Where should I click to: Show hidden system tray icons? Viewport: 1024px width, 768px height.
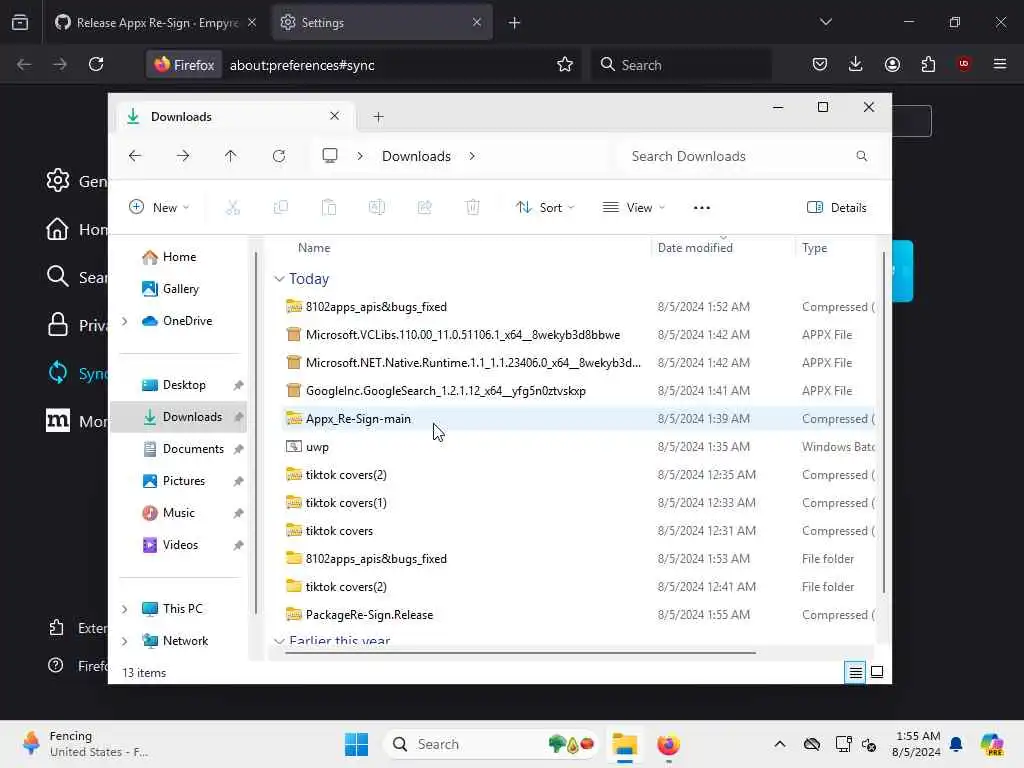pyautogui.click(x=780, y=744)
